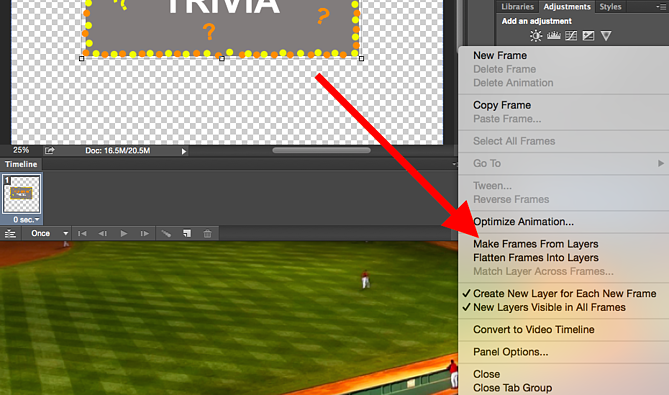Click Optimize Animation... menu entry

pyautogui.click(x=523, y=222)
